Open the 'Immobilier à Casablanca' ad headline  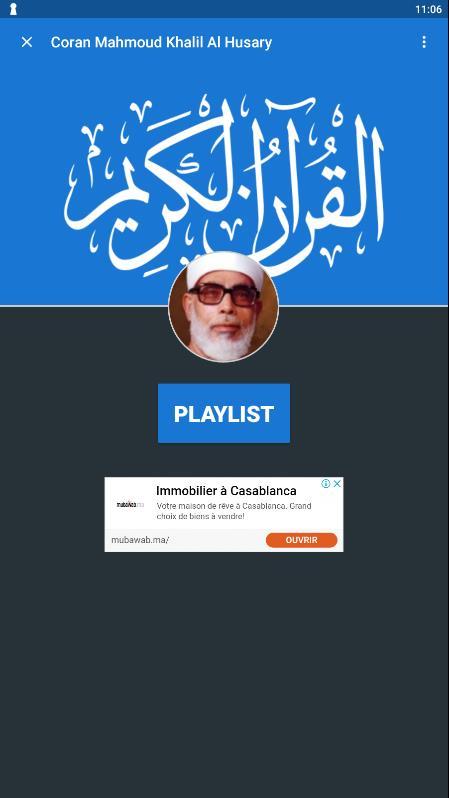point(227,491)
